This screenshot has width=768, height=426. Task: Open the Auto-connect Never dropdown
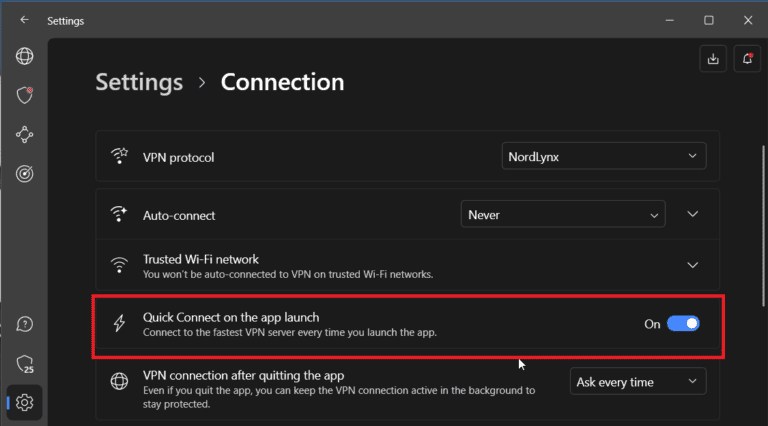tap(562, 214)
